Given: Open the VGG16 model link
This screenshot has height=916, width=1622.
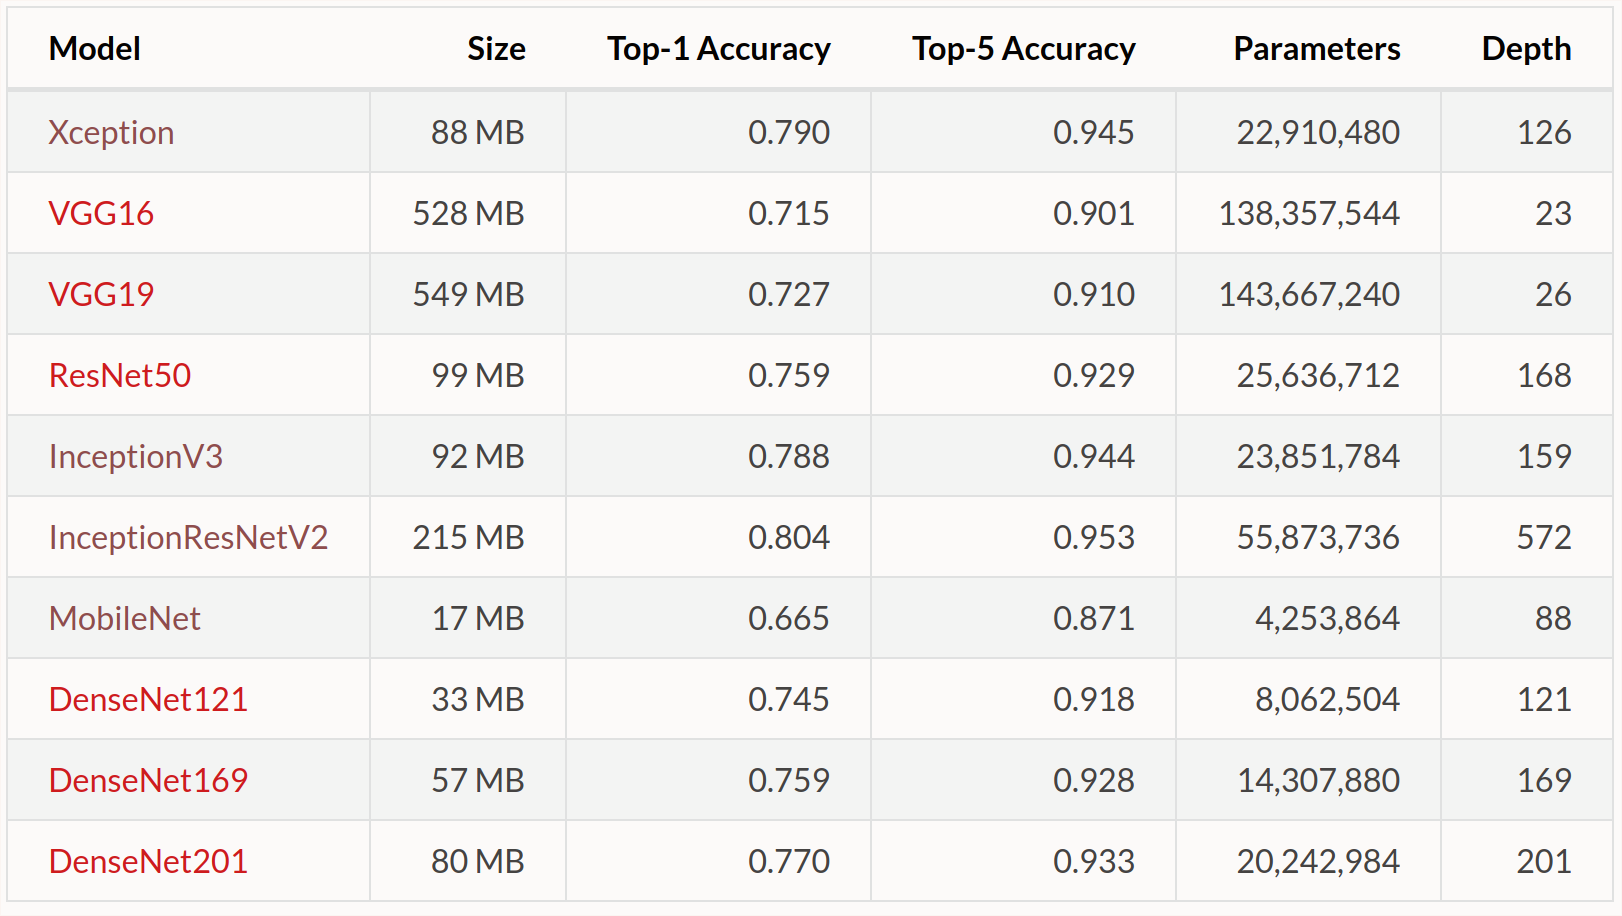Looking at the screenshot, I should [101, 213].
